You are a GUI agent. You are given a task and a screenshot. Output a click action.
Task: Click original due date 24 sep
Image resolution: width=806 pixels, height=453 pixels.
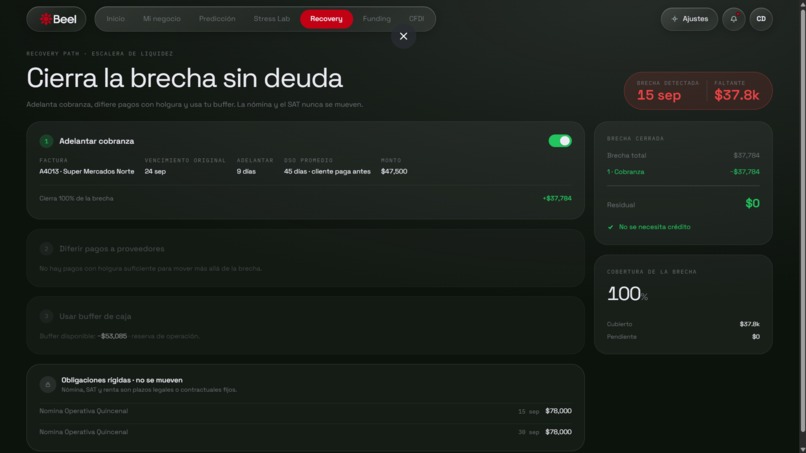[155, 171]
